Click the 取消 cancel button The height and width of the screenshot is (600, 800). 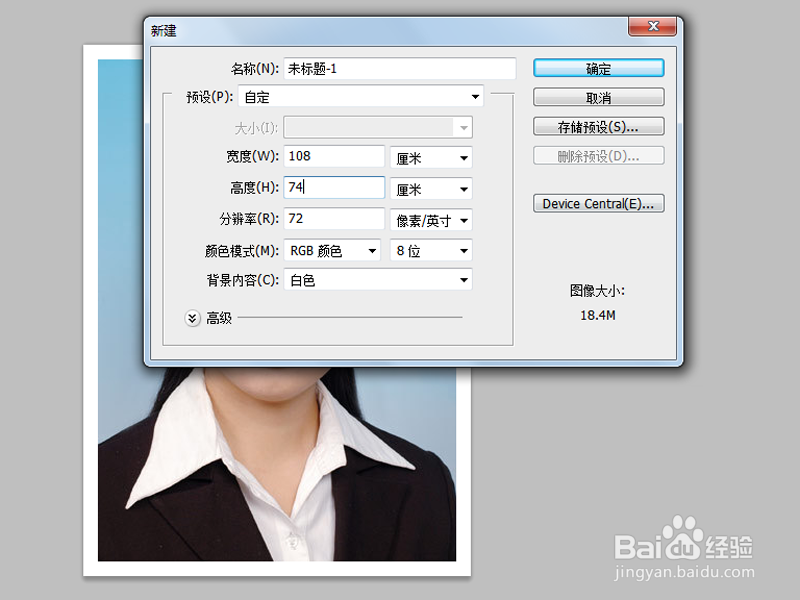pos(598,97)
